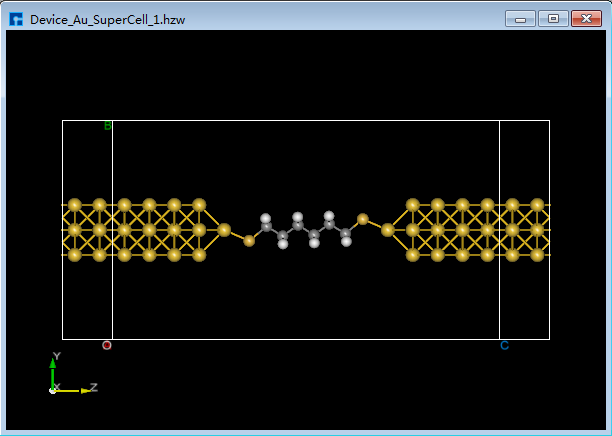The height and width of the screenshot is (436, 612).
Task: Select the left sulfur atom of the molecule
Action: click(x=249, y=240)
